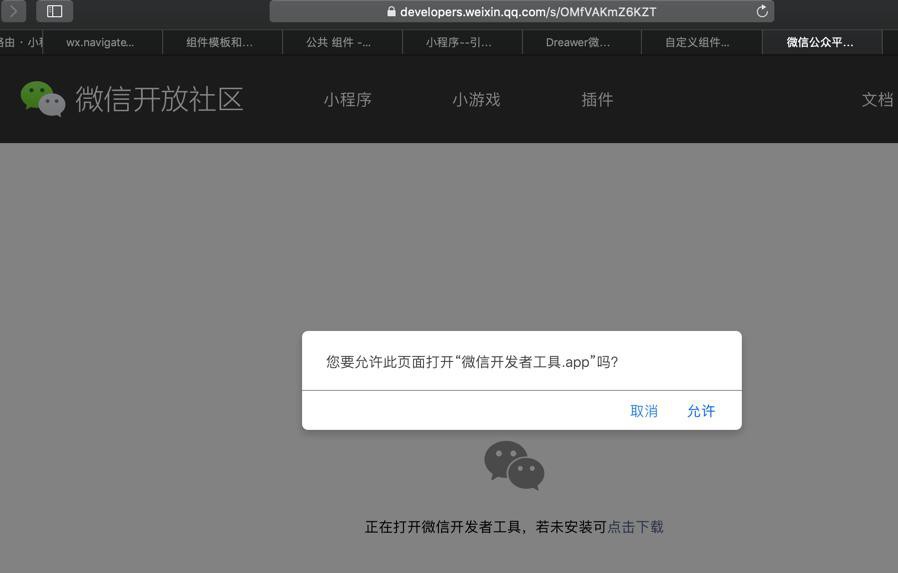Viewport: 898px width, 573px height.
Task: Switch to the wx.navigate... tab
Action: click(103, 42)
